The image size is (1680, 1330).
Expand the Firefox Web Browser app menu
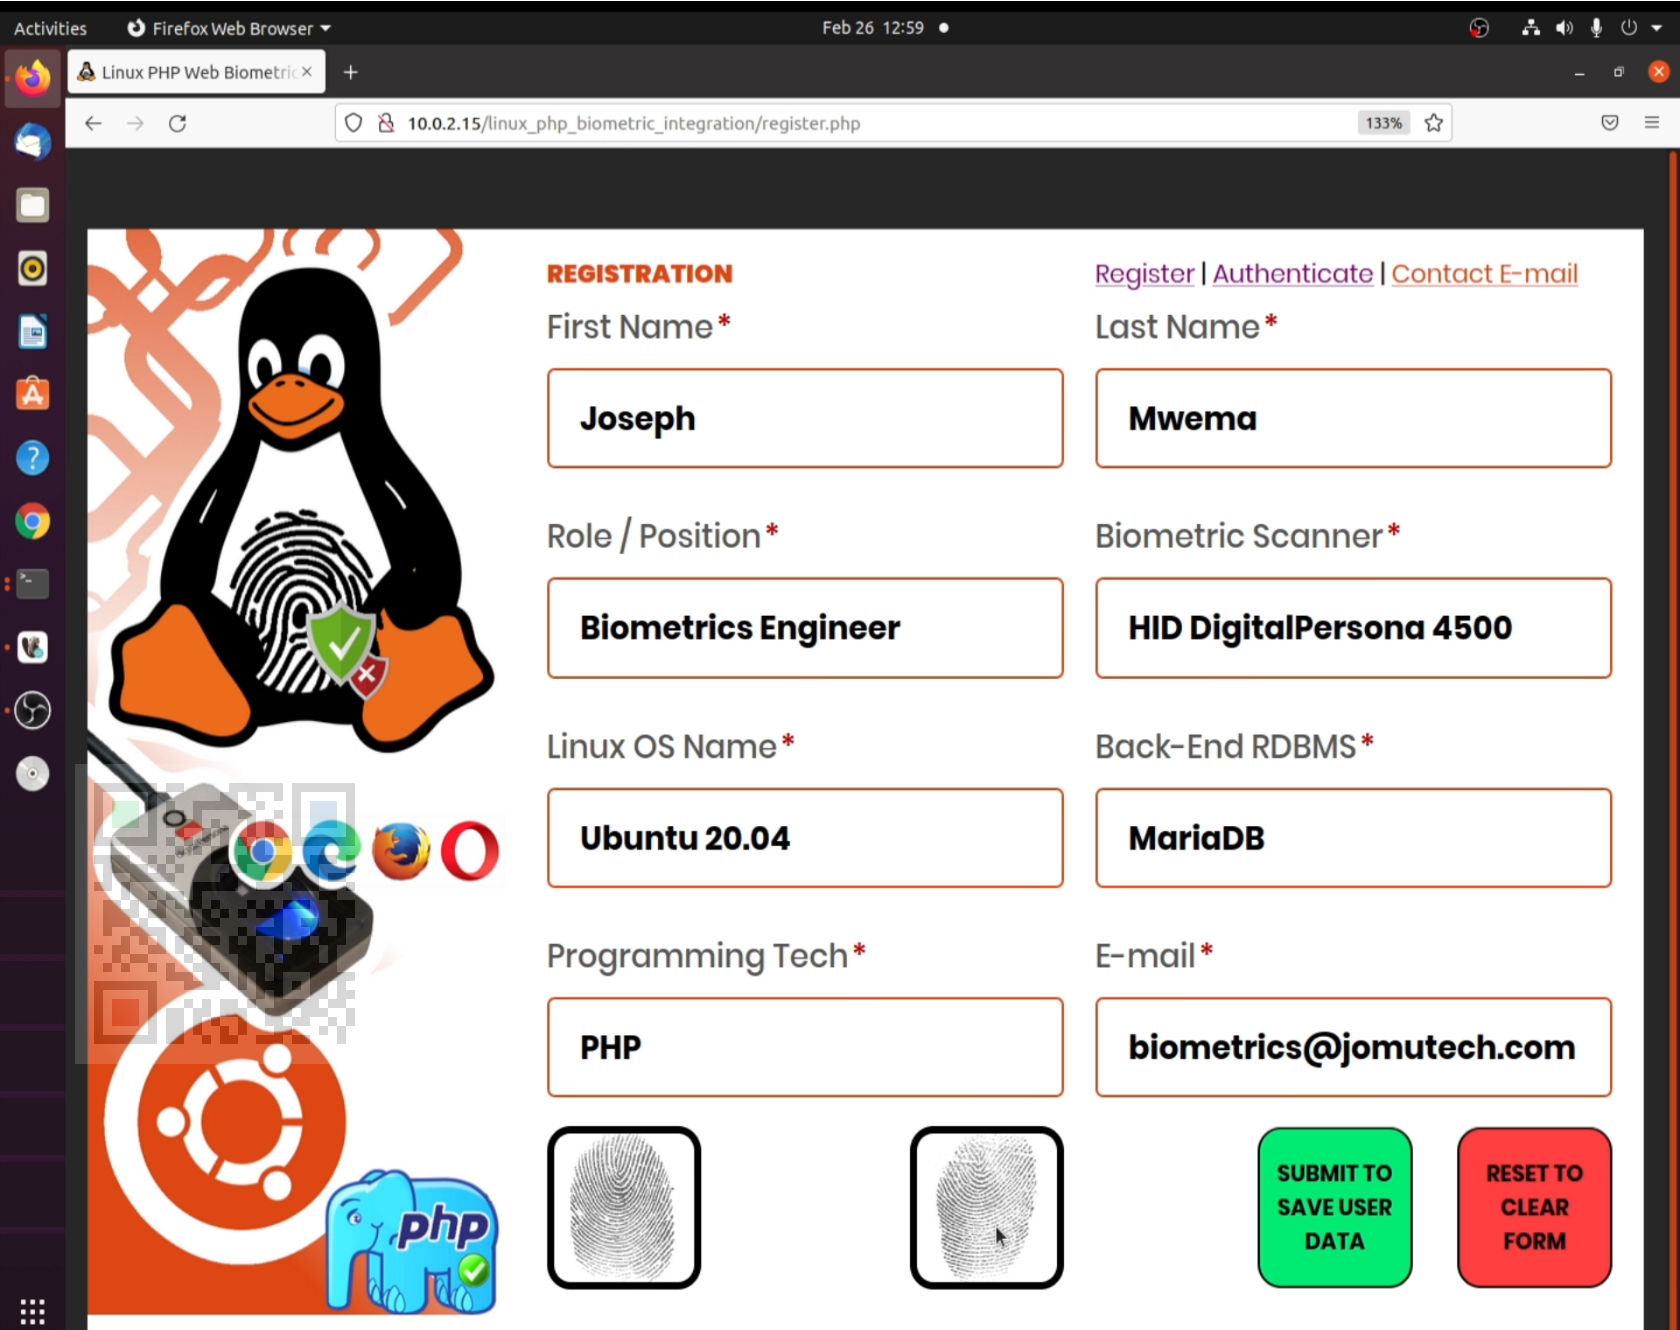[229, 28]
